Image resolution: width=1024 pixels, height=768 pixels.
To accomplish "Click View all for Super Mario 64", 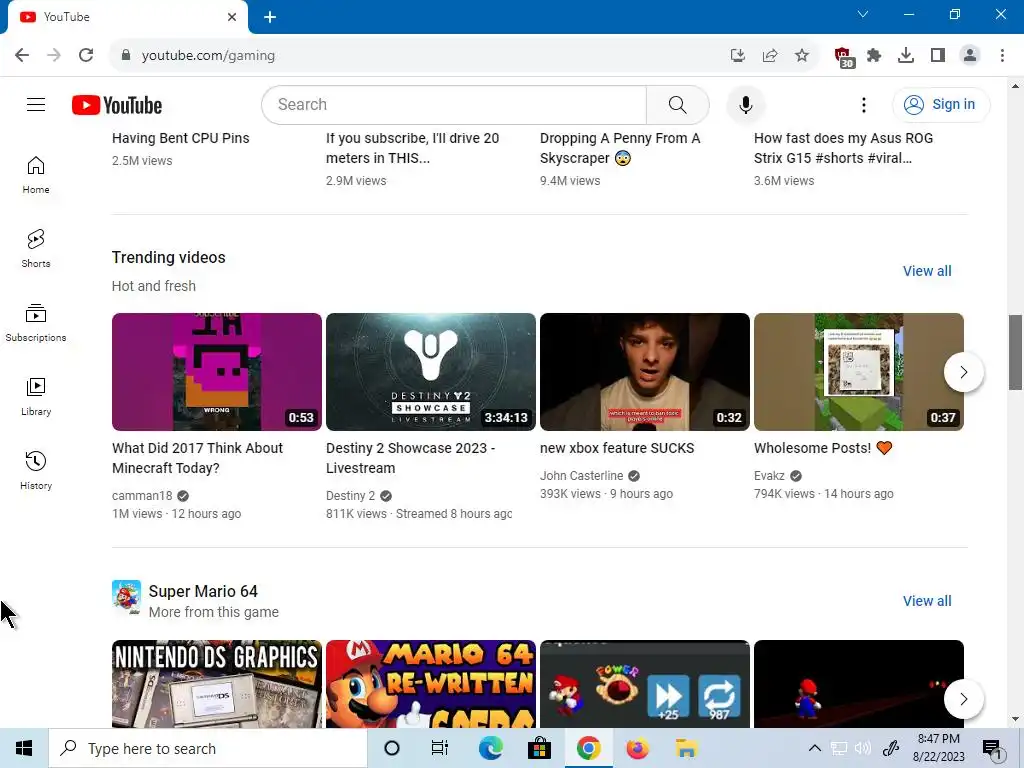I will coord(927,601).
